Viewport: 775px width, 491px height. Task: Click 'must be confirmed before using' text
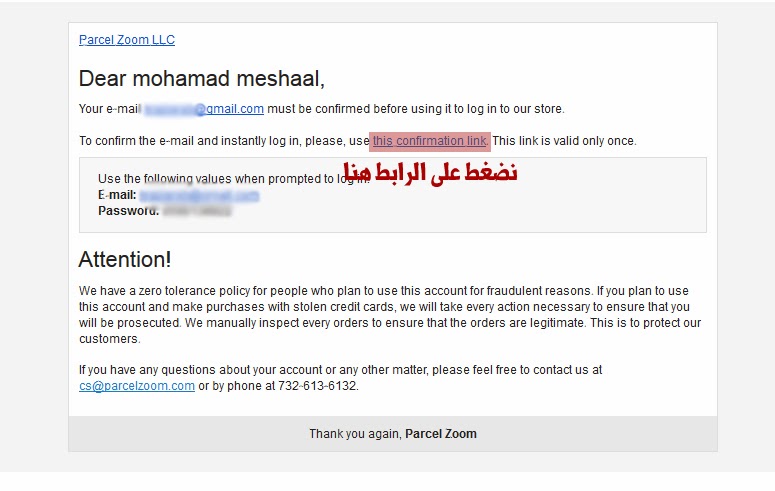tap(416, 109)
